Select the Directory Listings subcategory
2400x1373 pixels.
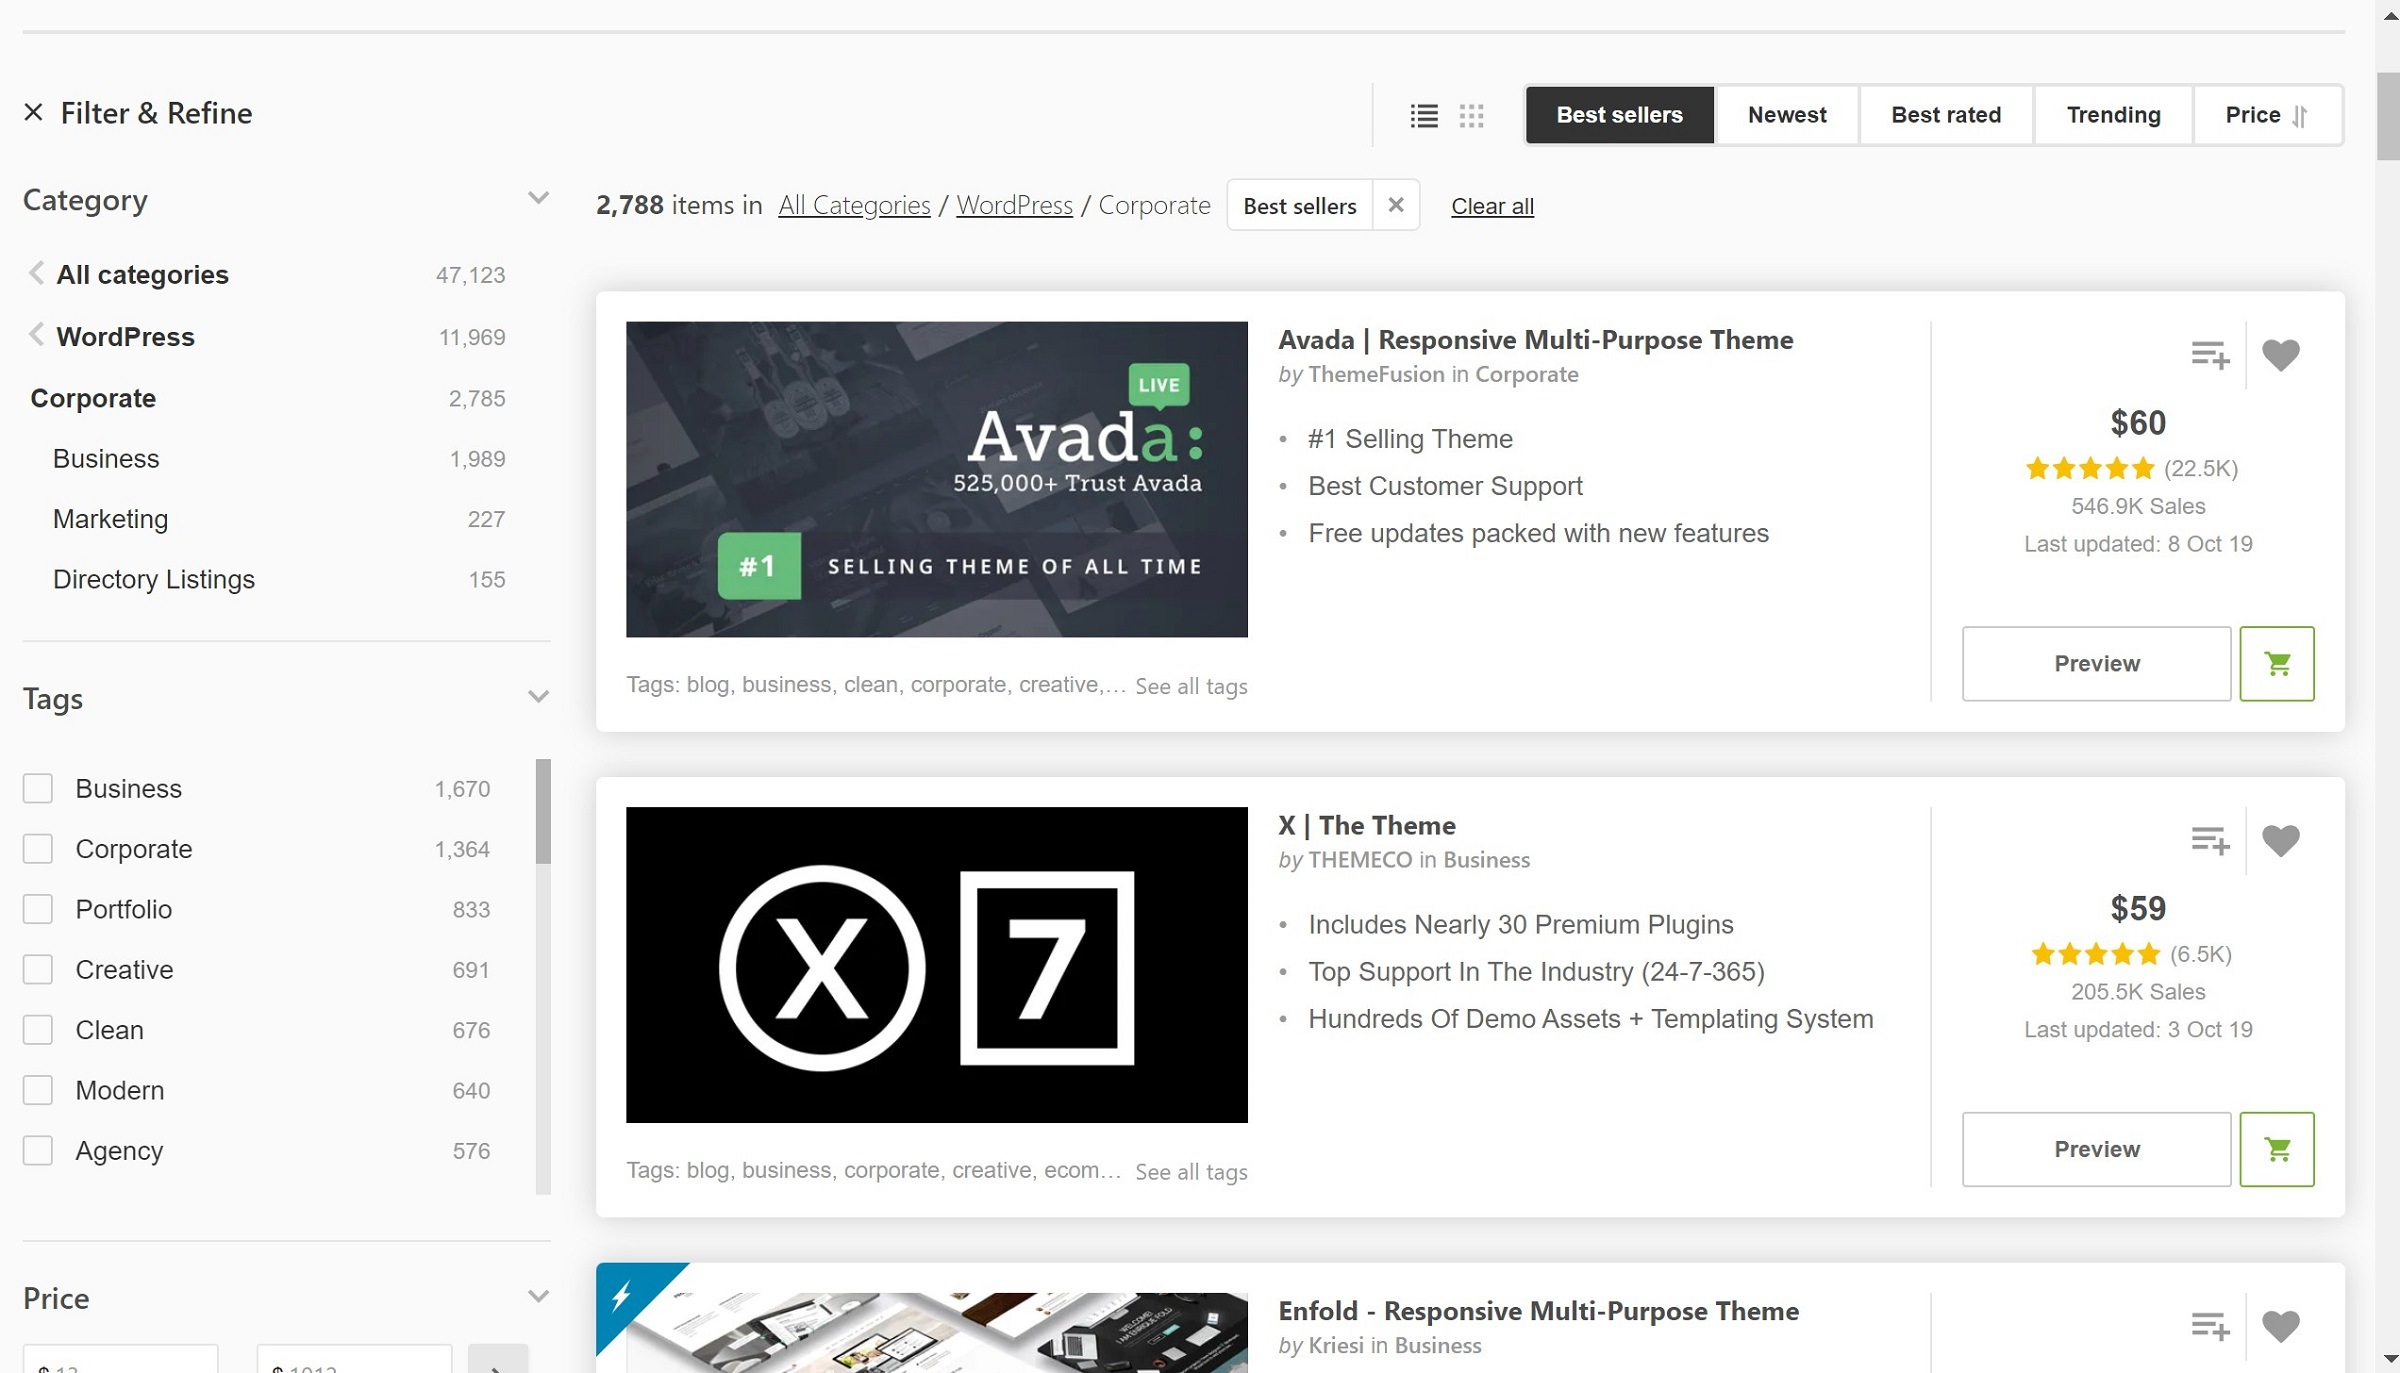coord(154,579)
